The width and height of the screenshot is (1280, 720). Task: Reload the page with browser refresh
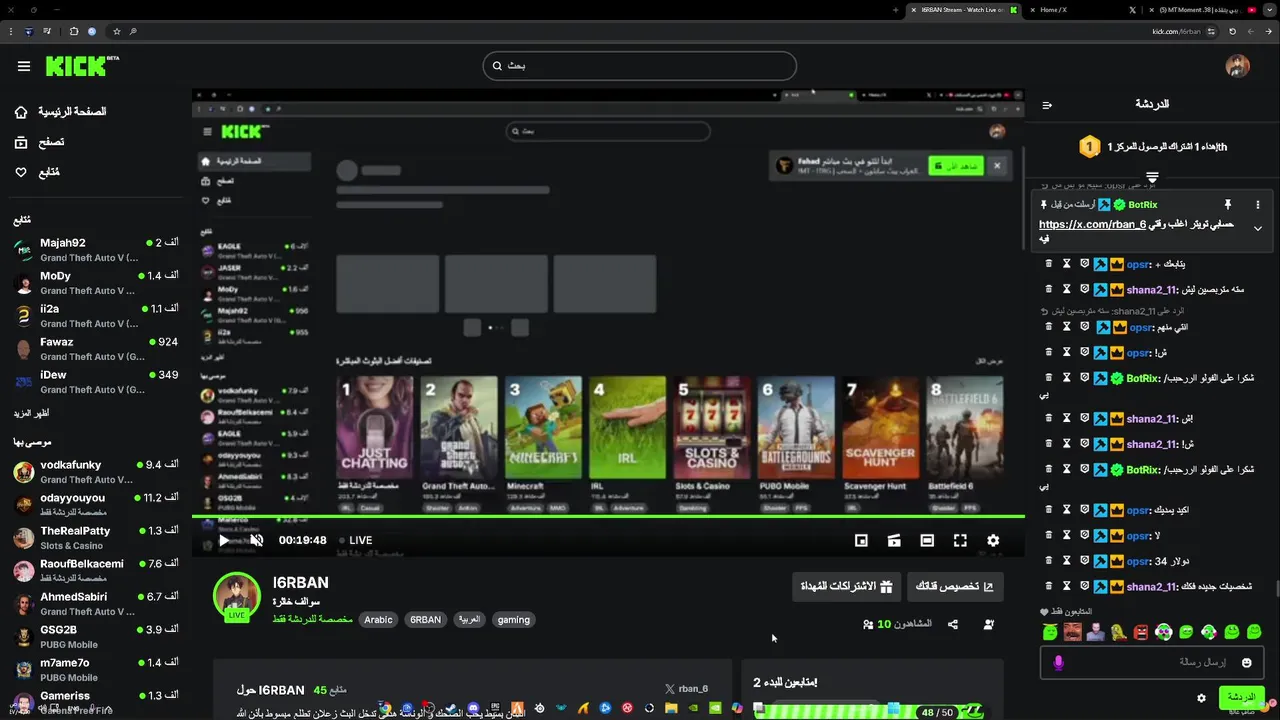[x=1232, y=31]
